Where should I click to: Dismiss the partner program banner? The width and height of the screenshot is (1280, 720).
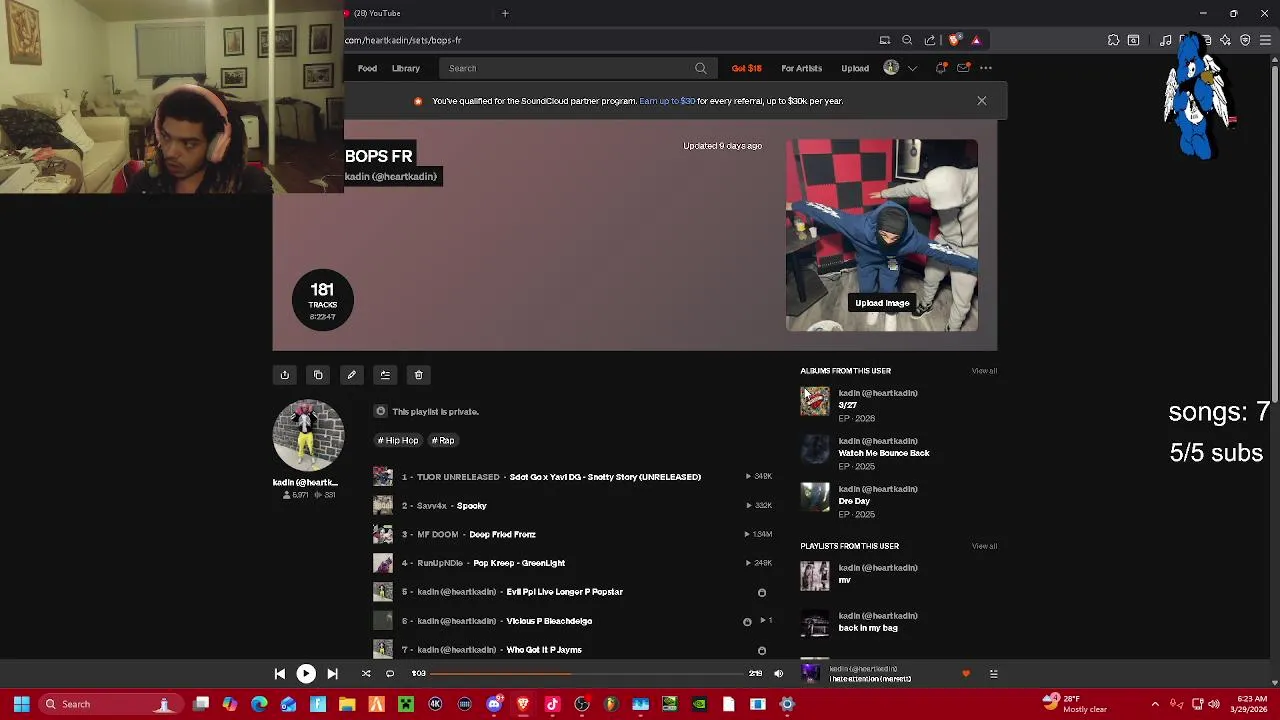pos(982,101)
